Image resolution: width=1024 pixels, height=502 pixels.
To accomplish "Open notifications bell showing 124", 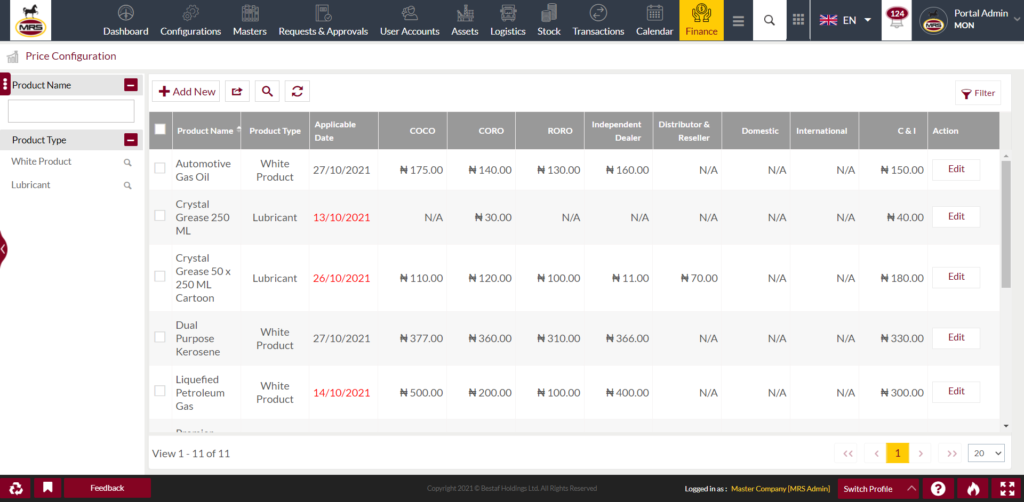I will point(896,20).
